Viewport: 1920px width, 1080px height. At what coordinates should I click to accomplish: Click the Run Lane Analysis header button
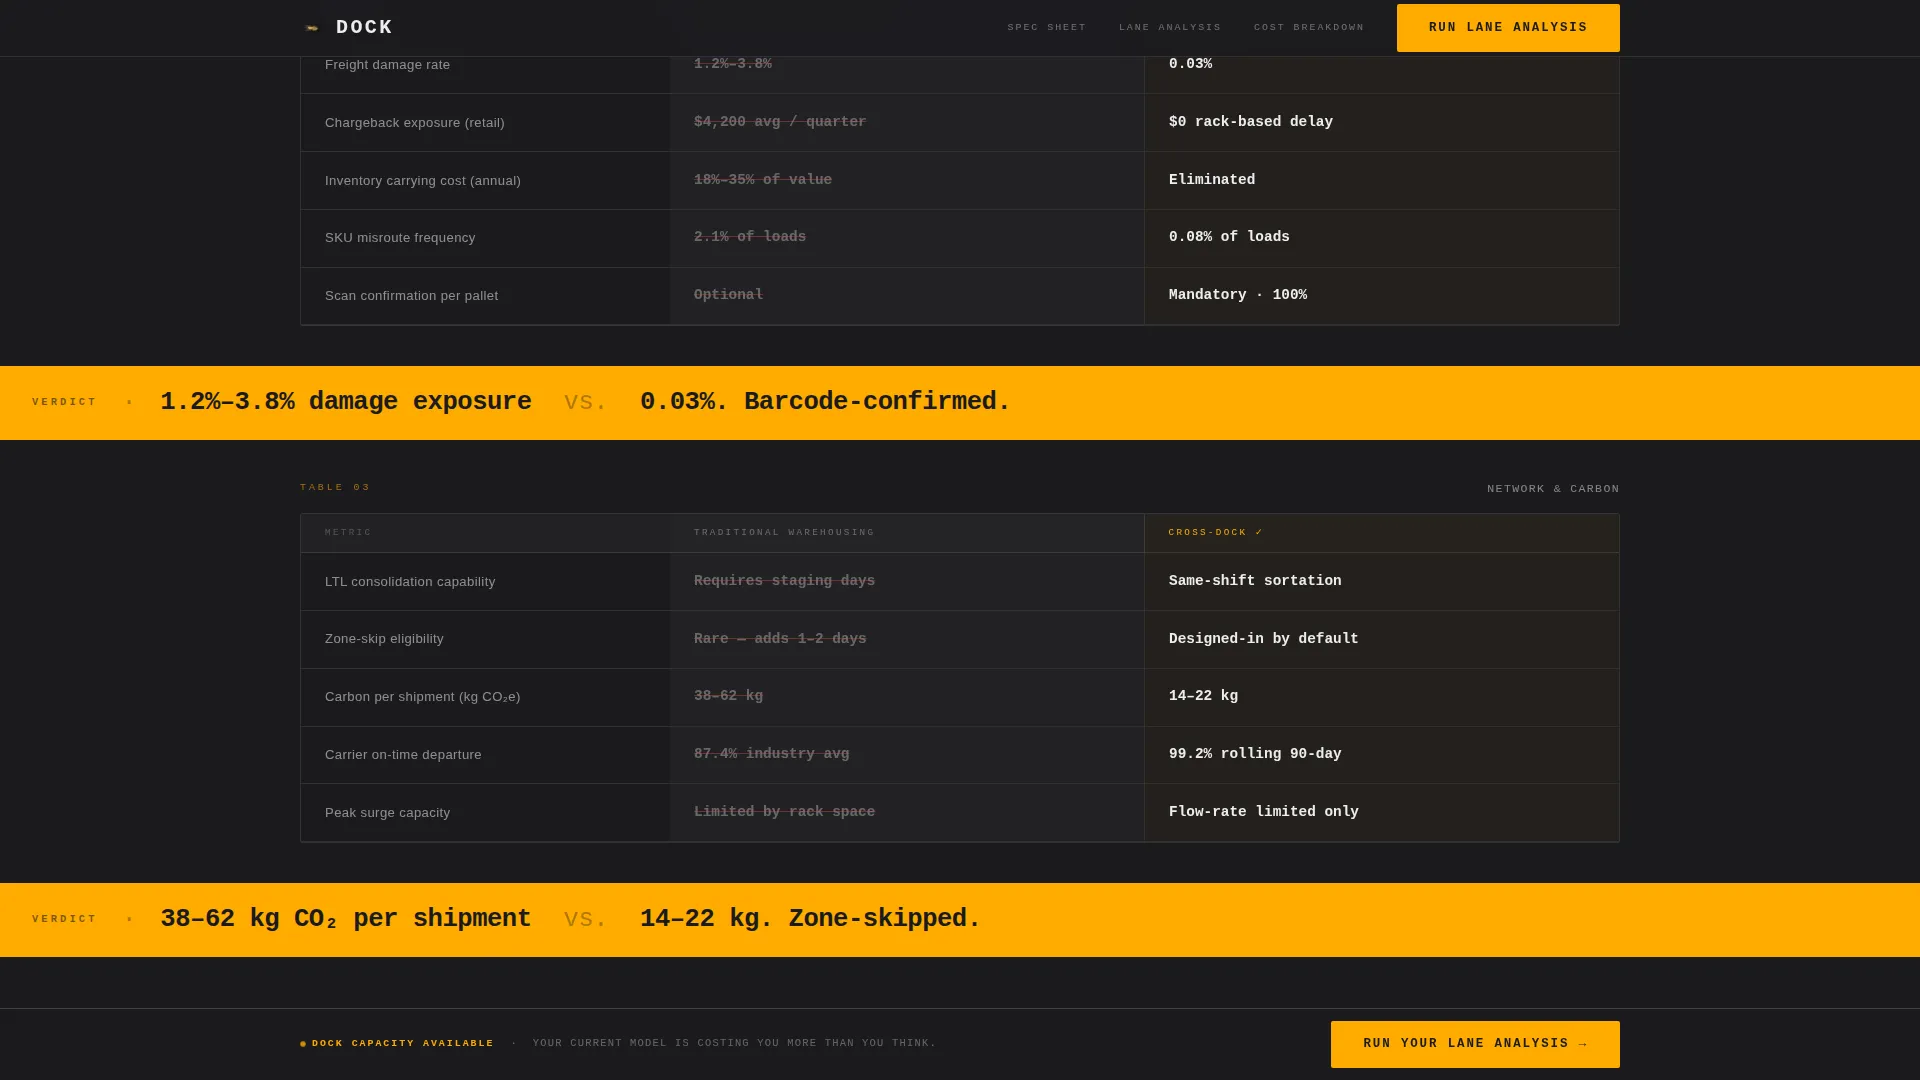click(1508, 28)
